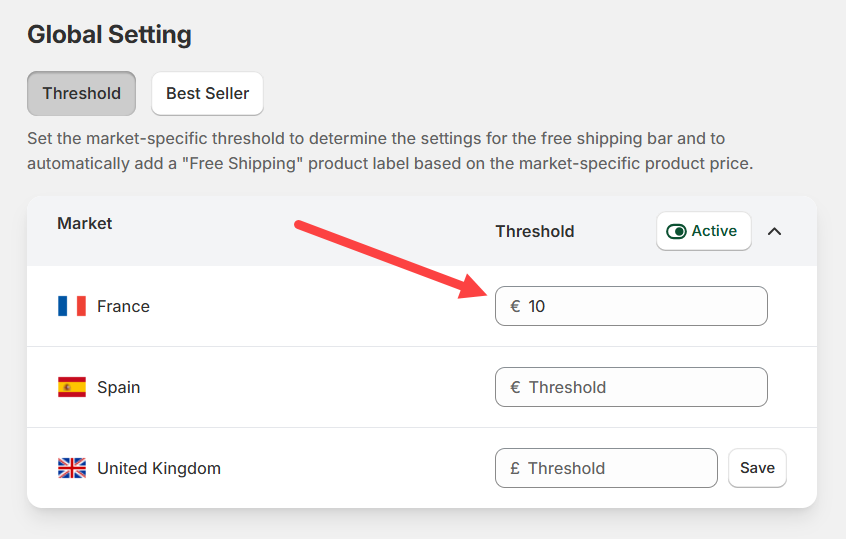This screenshot has width=846, height=539.
Task: Select the Spain market row label
Action: (x=118, y=387)
